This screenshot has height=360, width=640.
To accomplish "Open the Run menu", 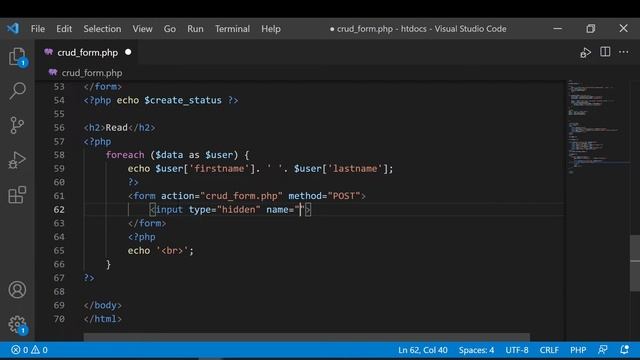I will pos(195,29).
